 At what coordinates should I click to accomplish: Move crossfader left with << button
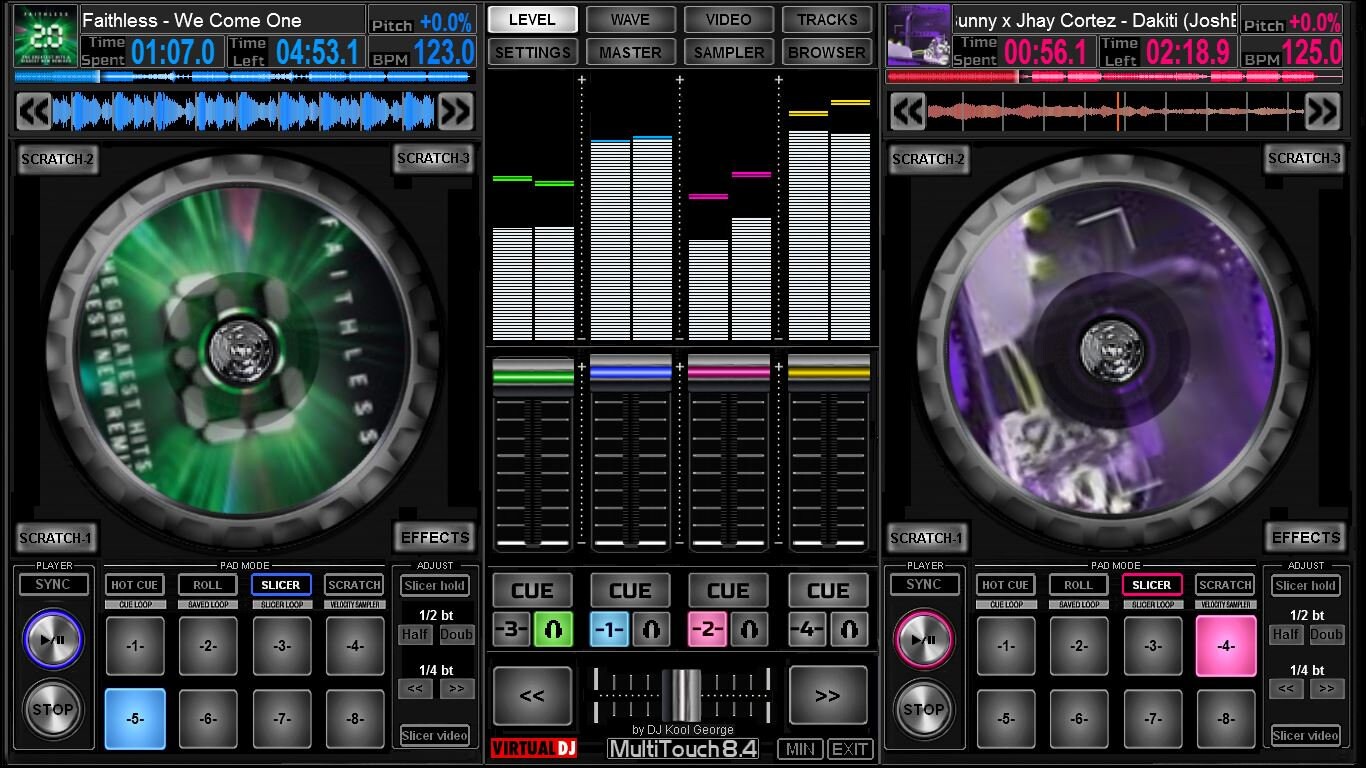coord(532,696)
